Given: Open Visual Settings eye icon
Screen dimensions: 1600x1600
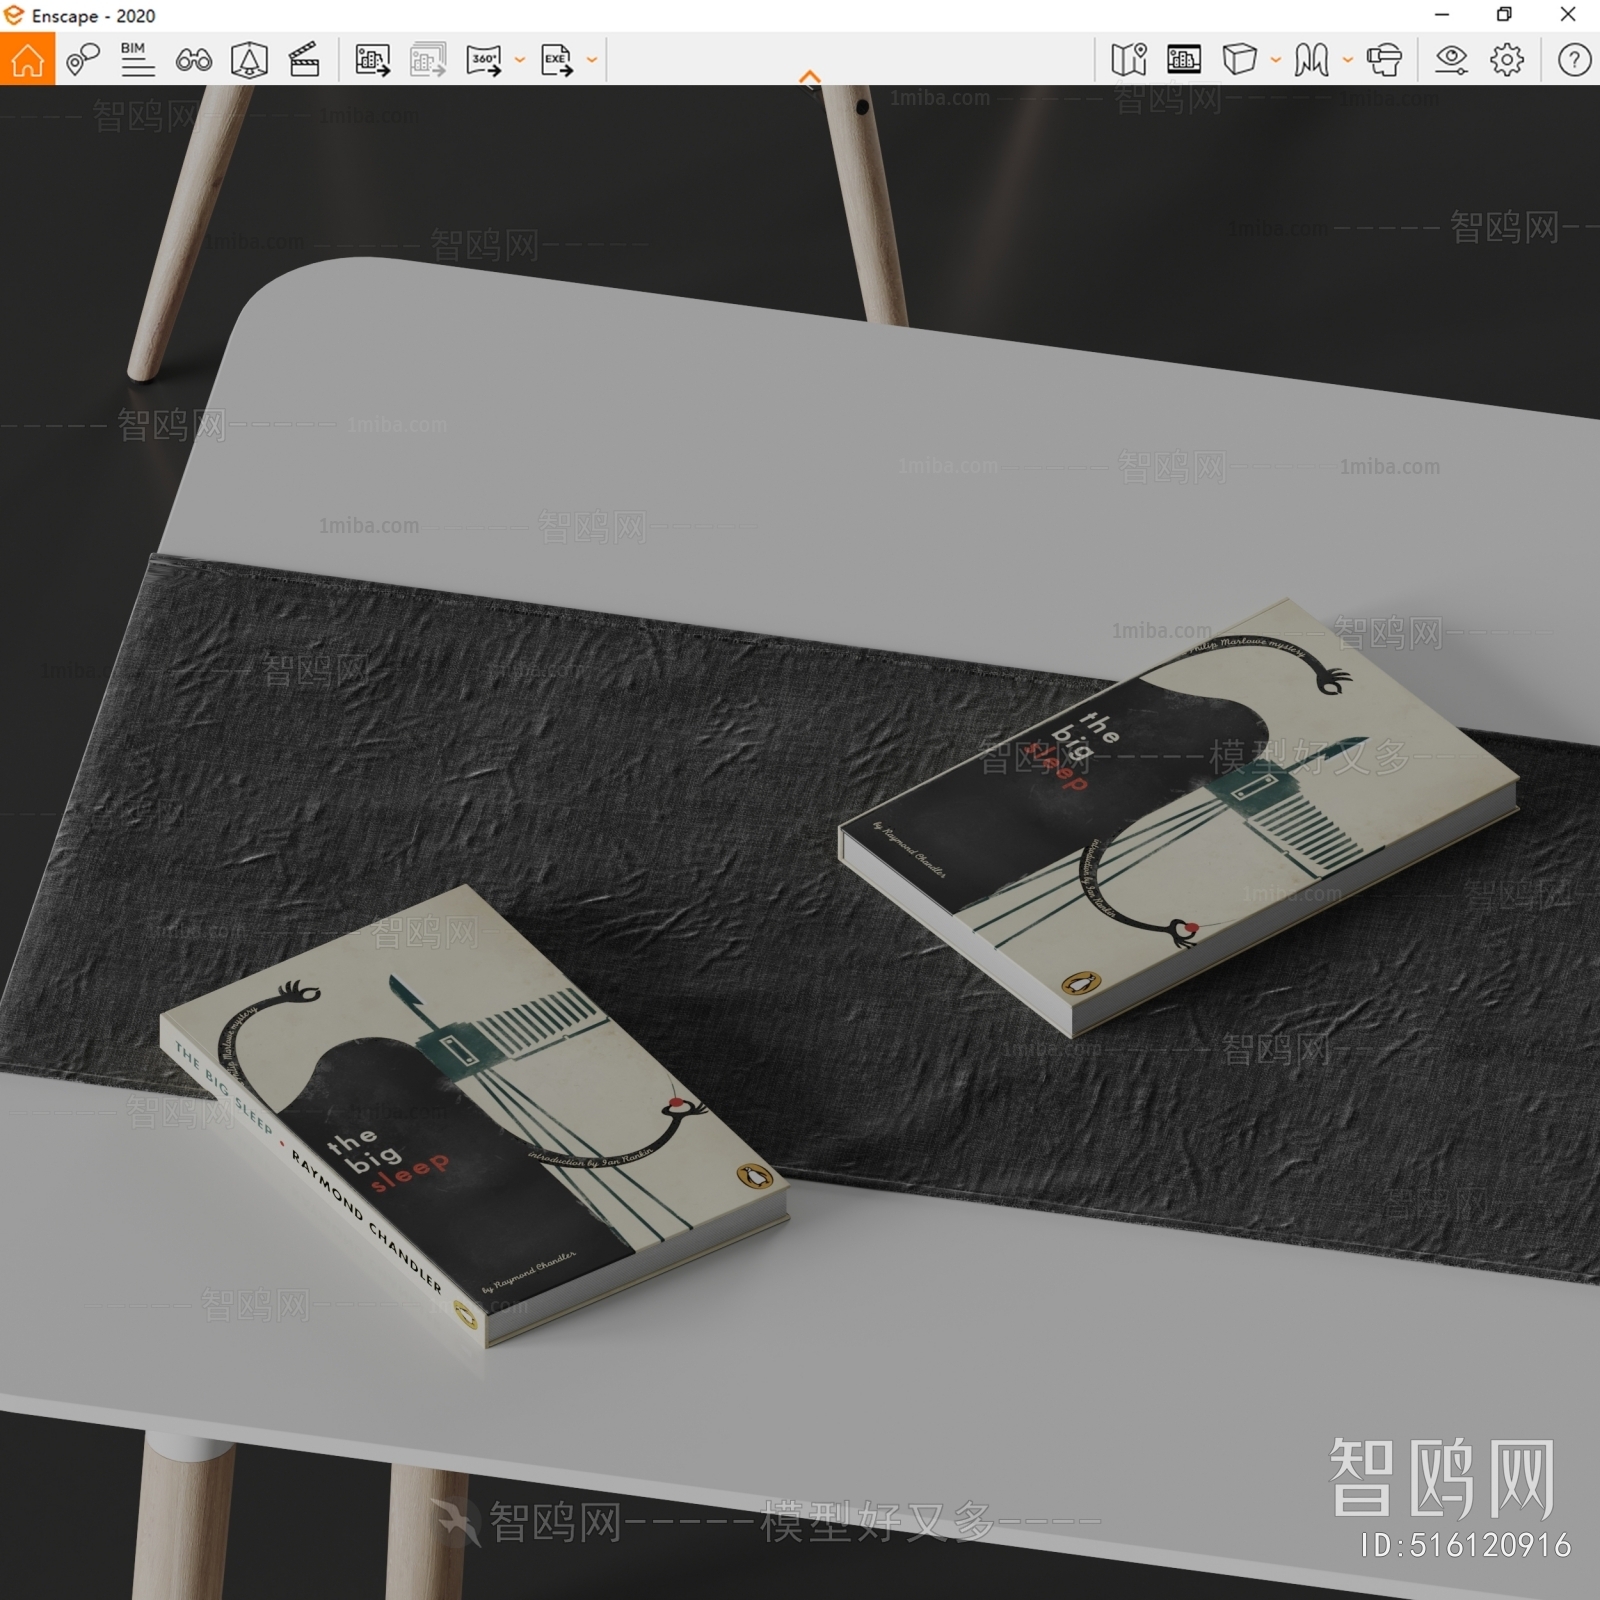Looking at the screenshot, I should (x=1451, y=60).
